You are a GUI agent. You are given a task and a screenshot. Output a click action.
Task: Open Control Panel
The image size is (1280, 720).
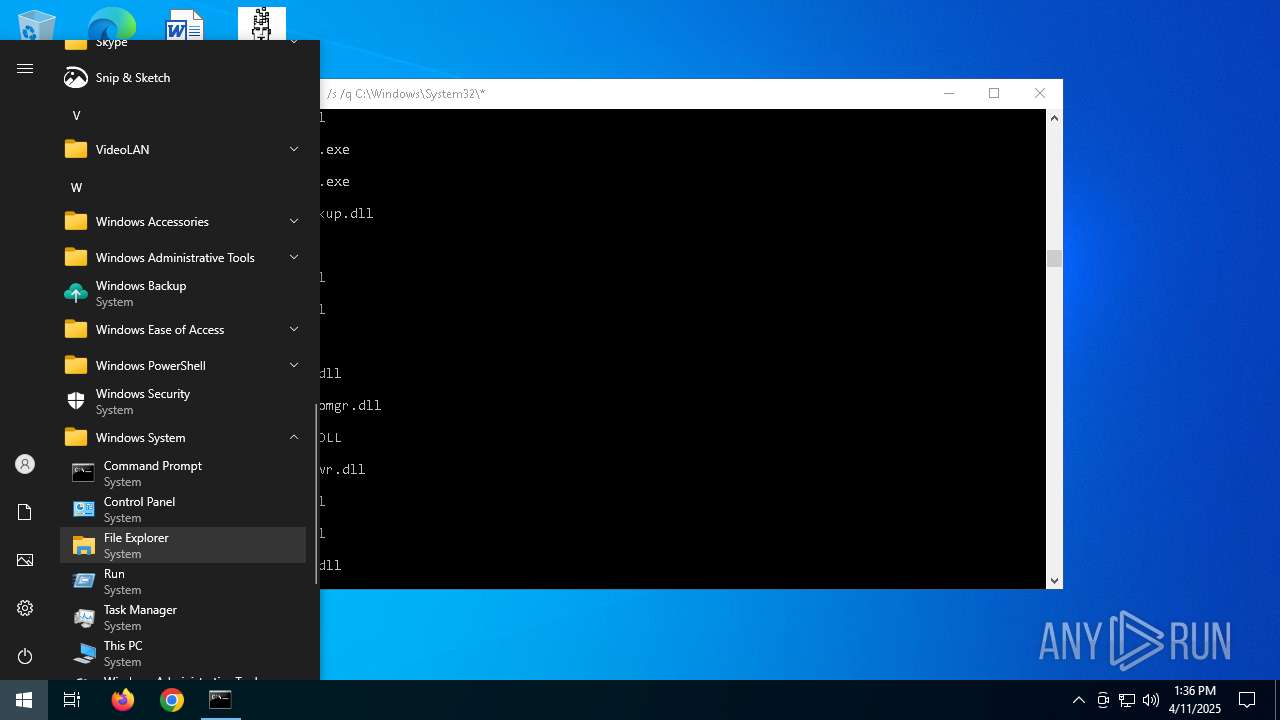[x=183, y=510]
